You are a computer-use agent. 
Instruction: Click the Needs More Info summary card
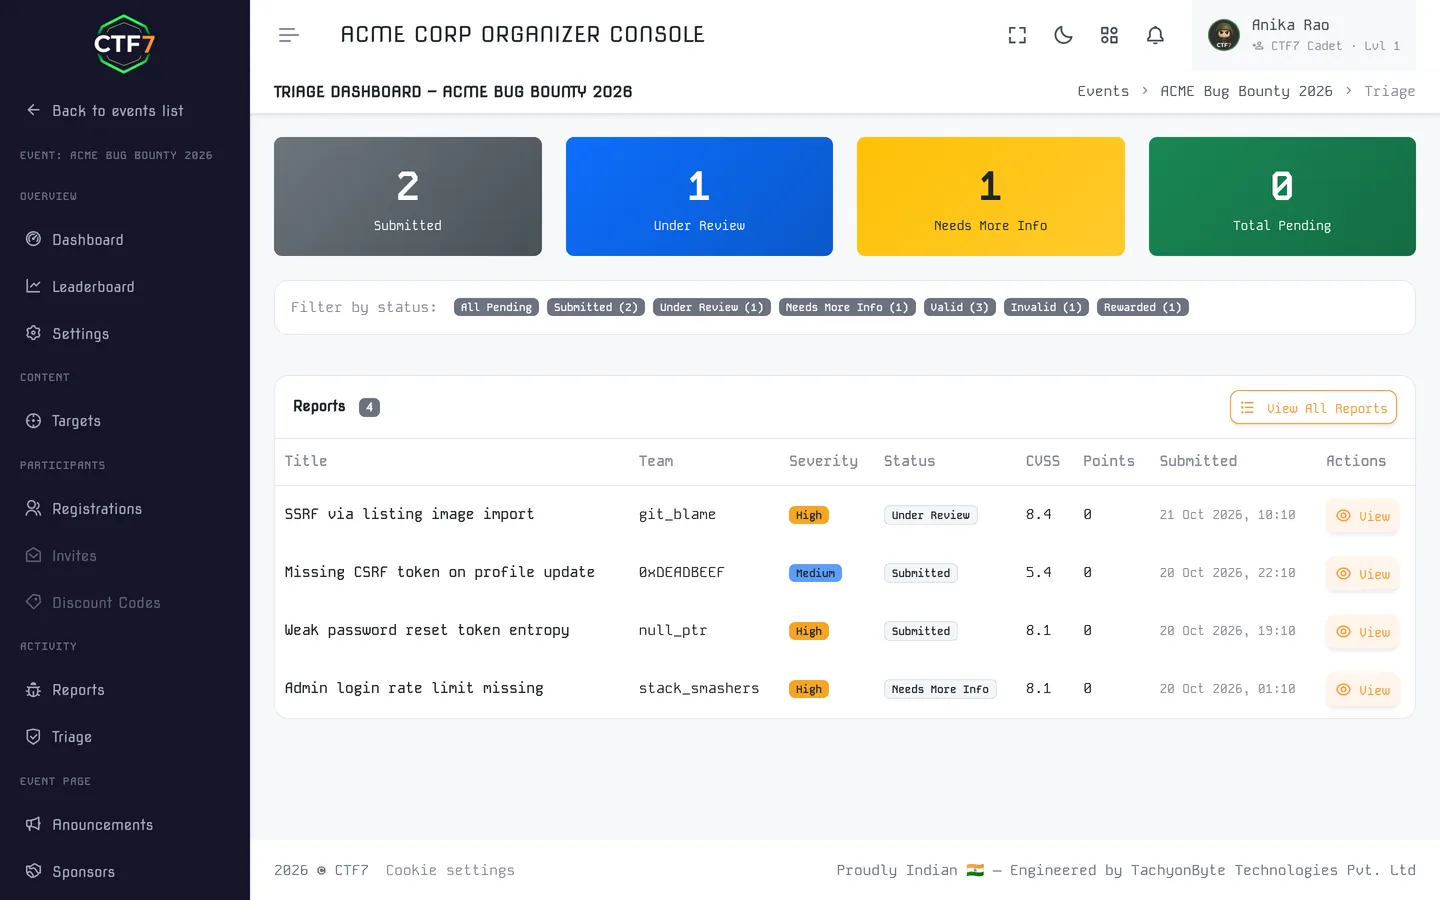991,196
